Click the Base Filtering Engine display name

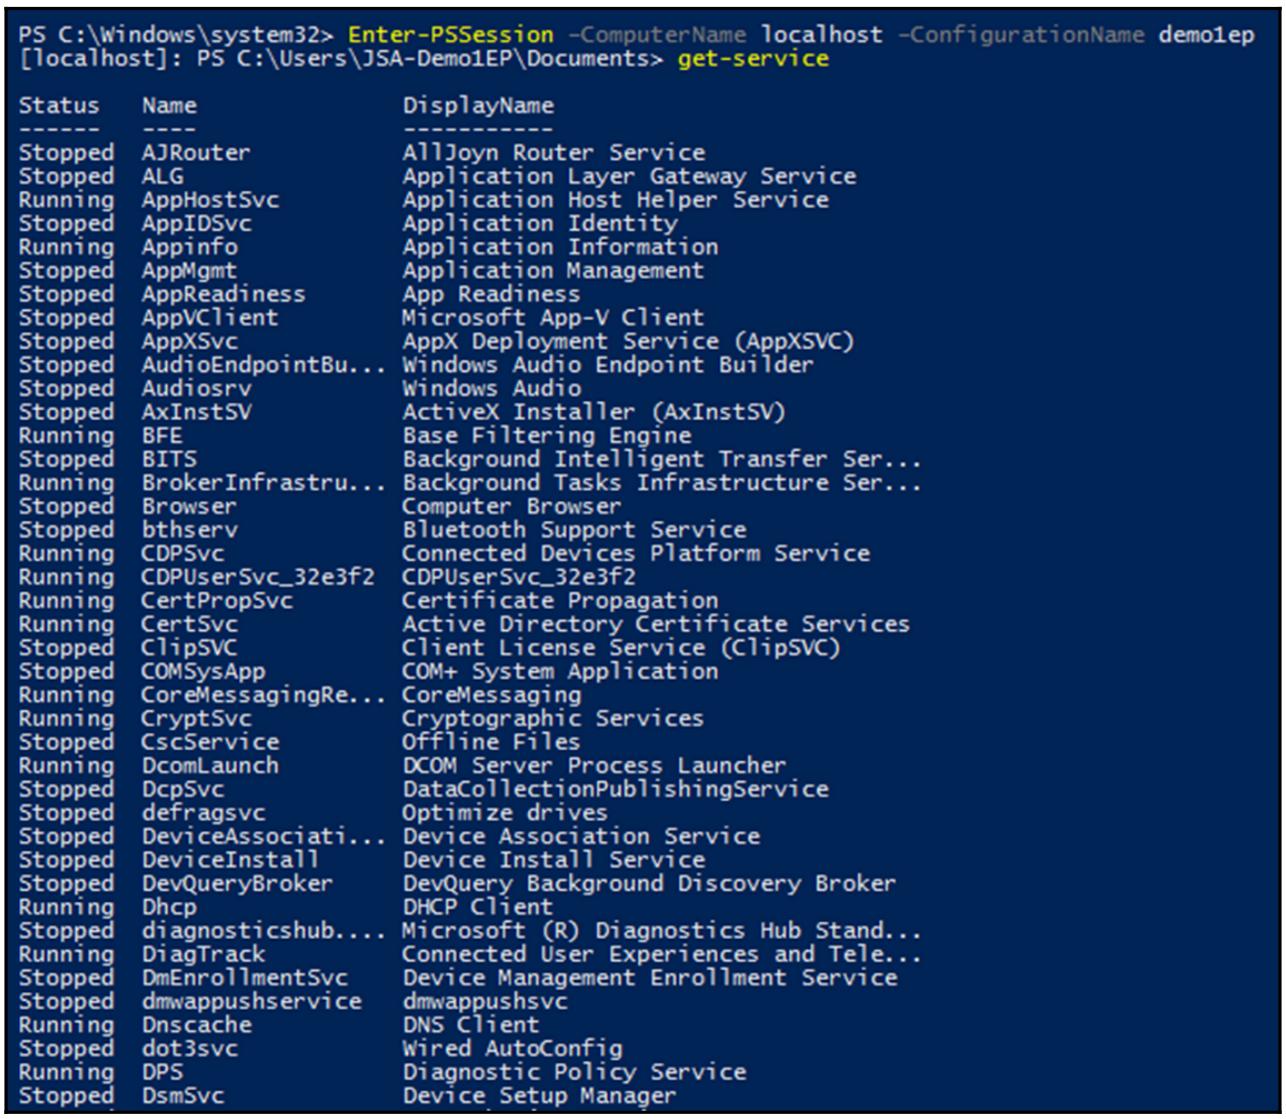[x=546, y=436]
